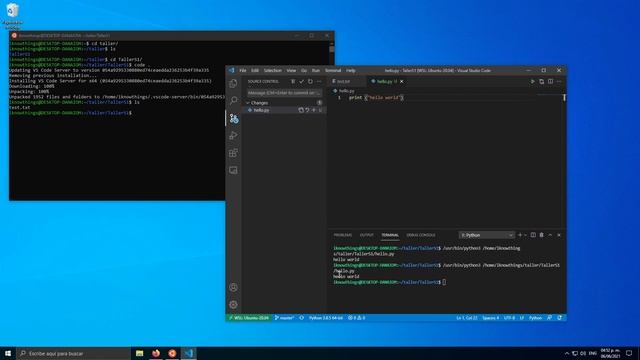
Task: Open source control More Actions menu
Action: pyautogui.click(x=319, y=82)
